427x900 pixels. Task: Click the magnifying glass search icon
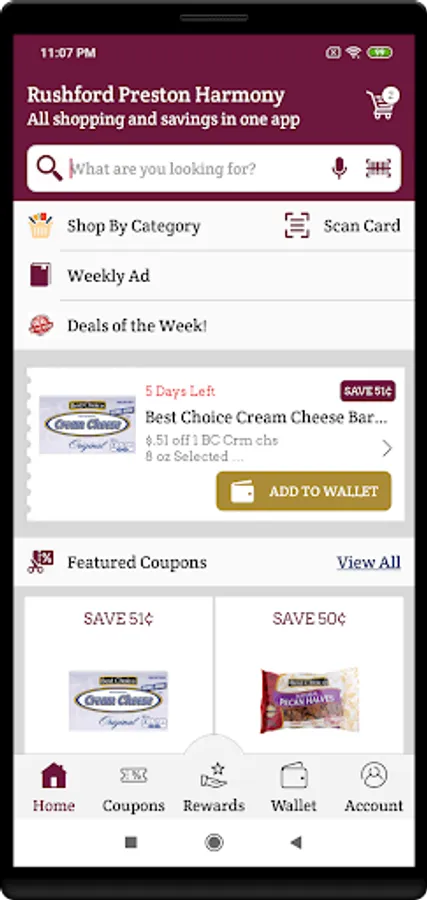click(49, 168)
